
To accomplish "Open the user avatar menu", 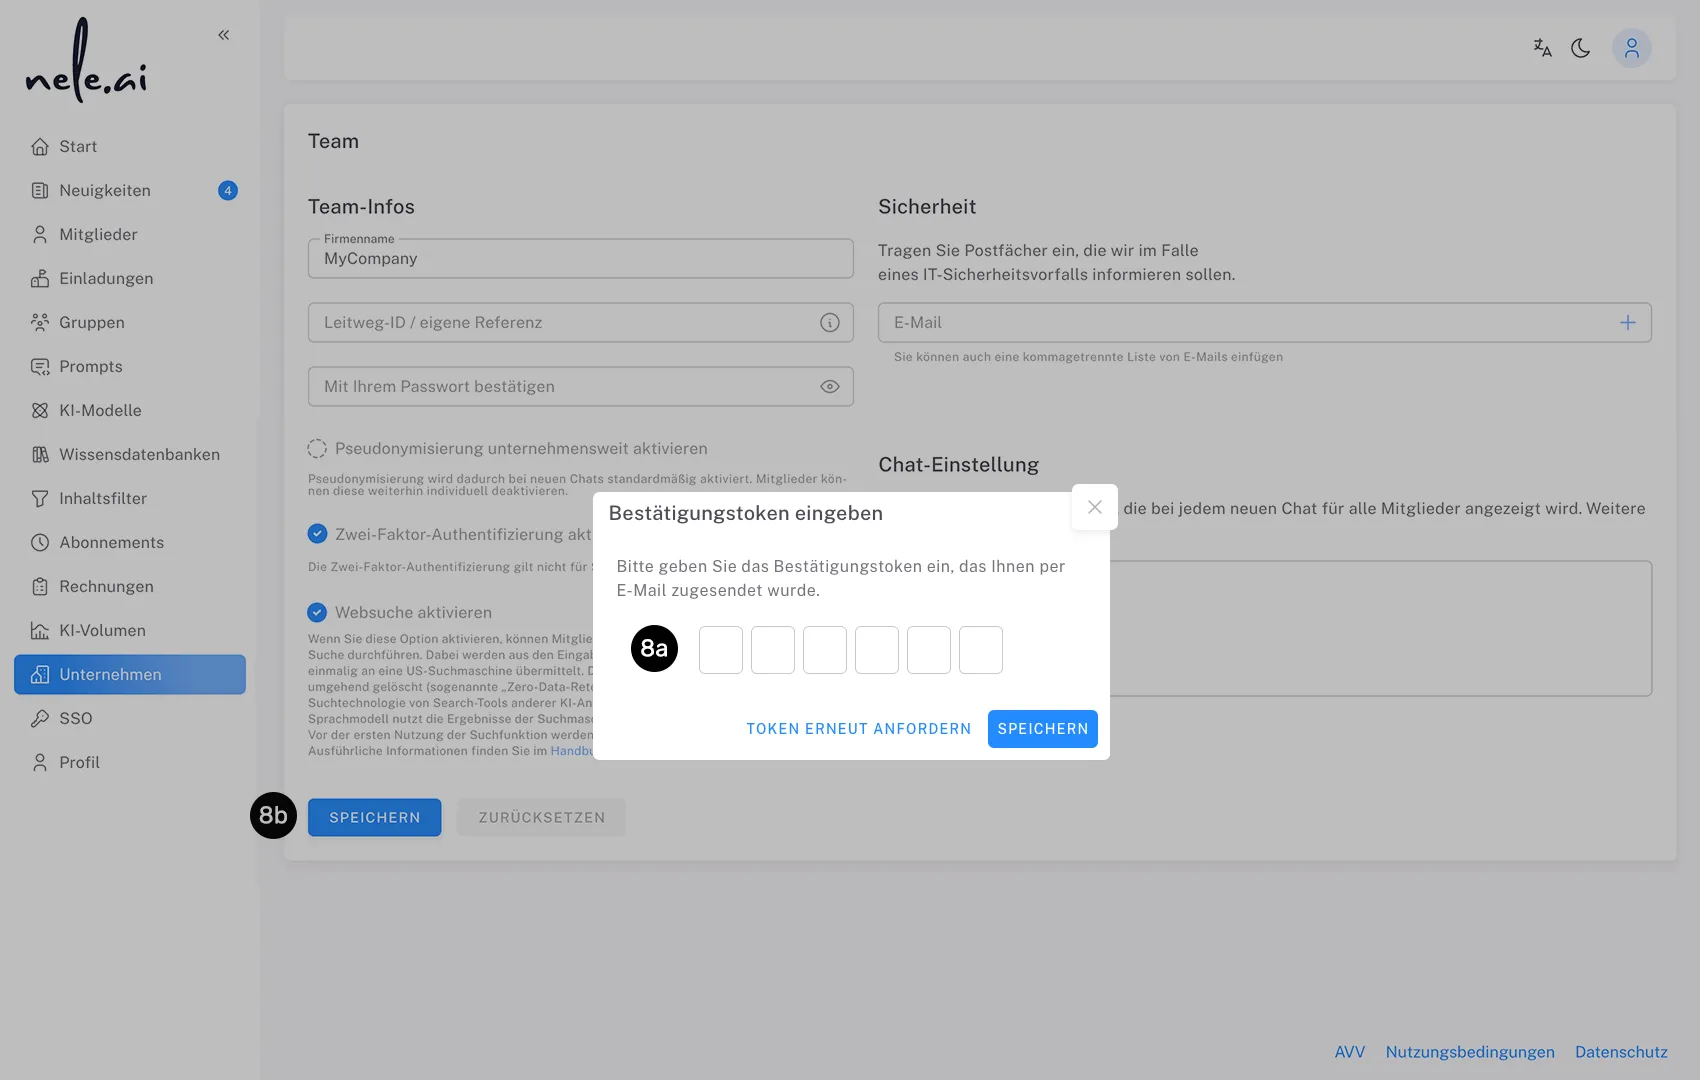I will pyautogui.click(x=1632, y=47).
